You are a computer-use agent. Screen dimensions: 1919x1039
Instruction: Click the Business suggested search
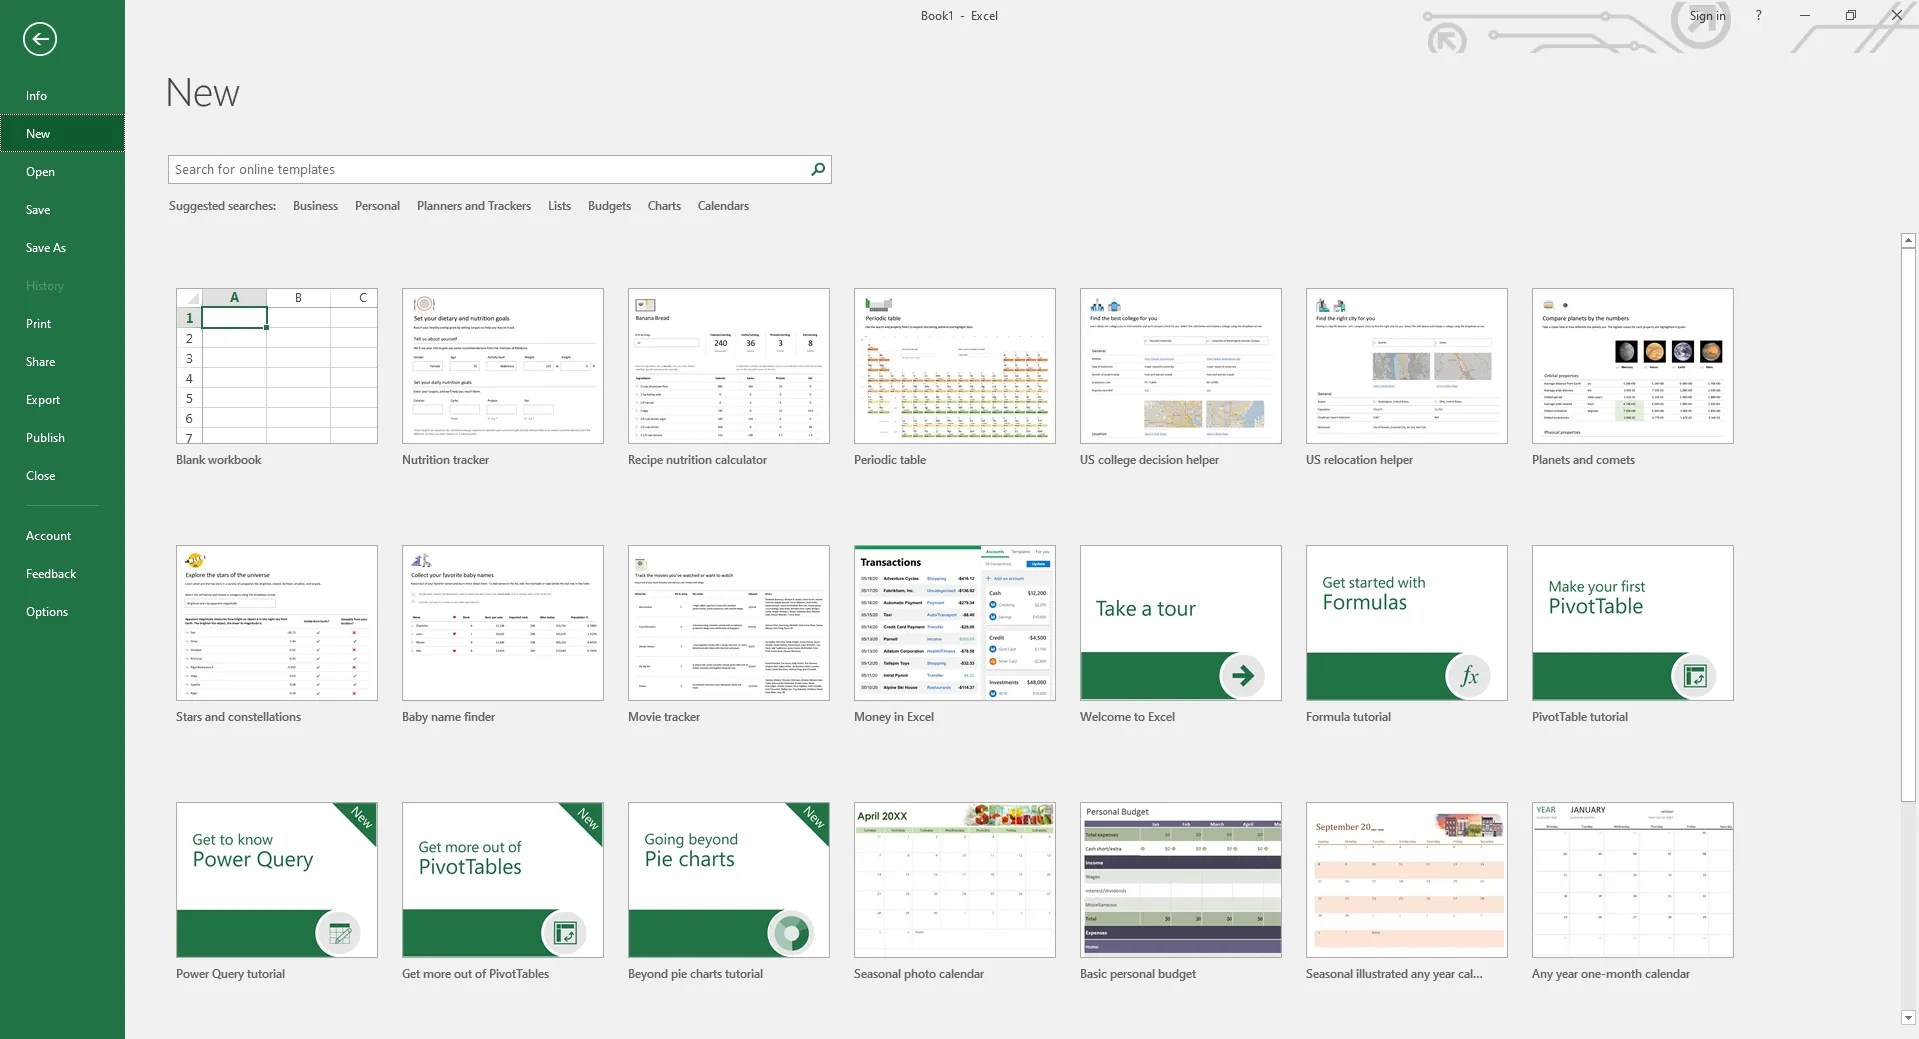(x=315, y=206)
